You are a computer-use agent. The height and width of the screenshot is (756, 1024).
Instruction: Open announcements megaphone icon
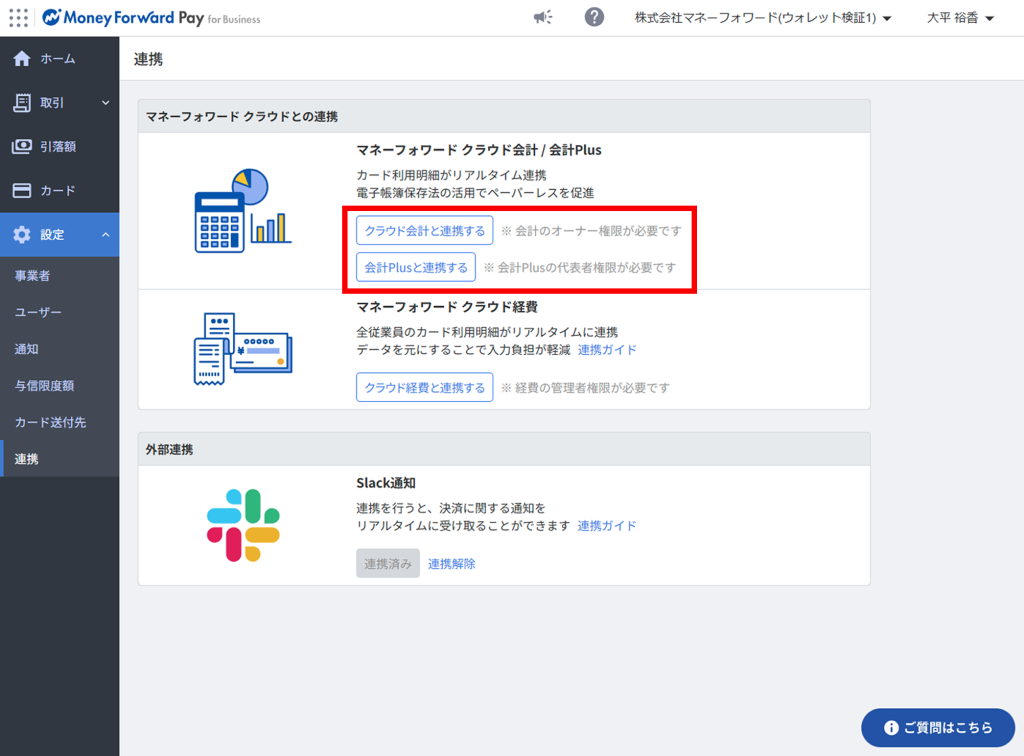[x=543, y=18]
